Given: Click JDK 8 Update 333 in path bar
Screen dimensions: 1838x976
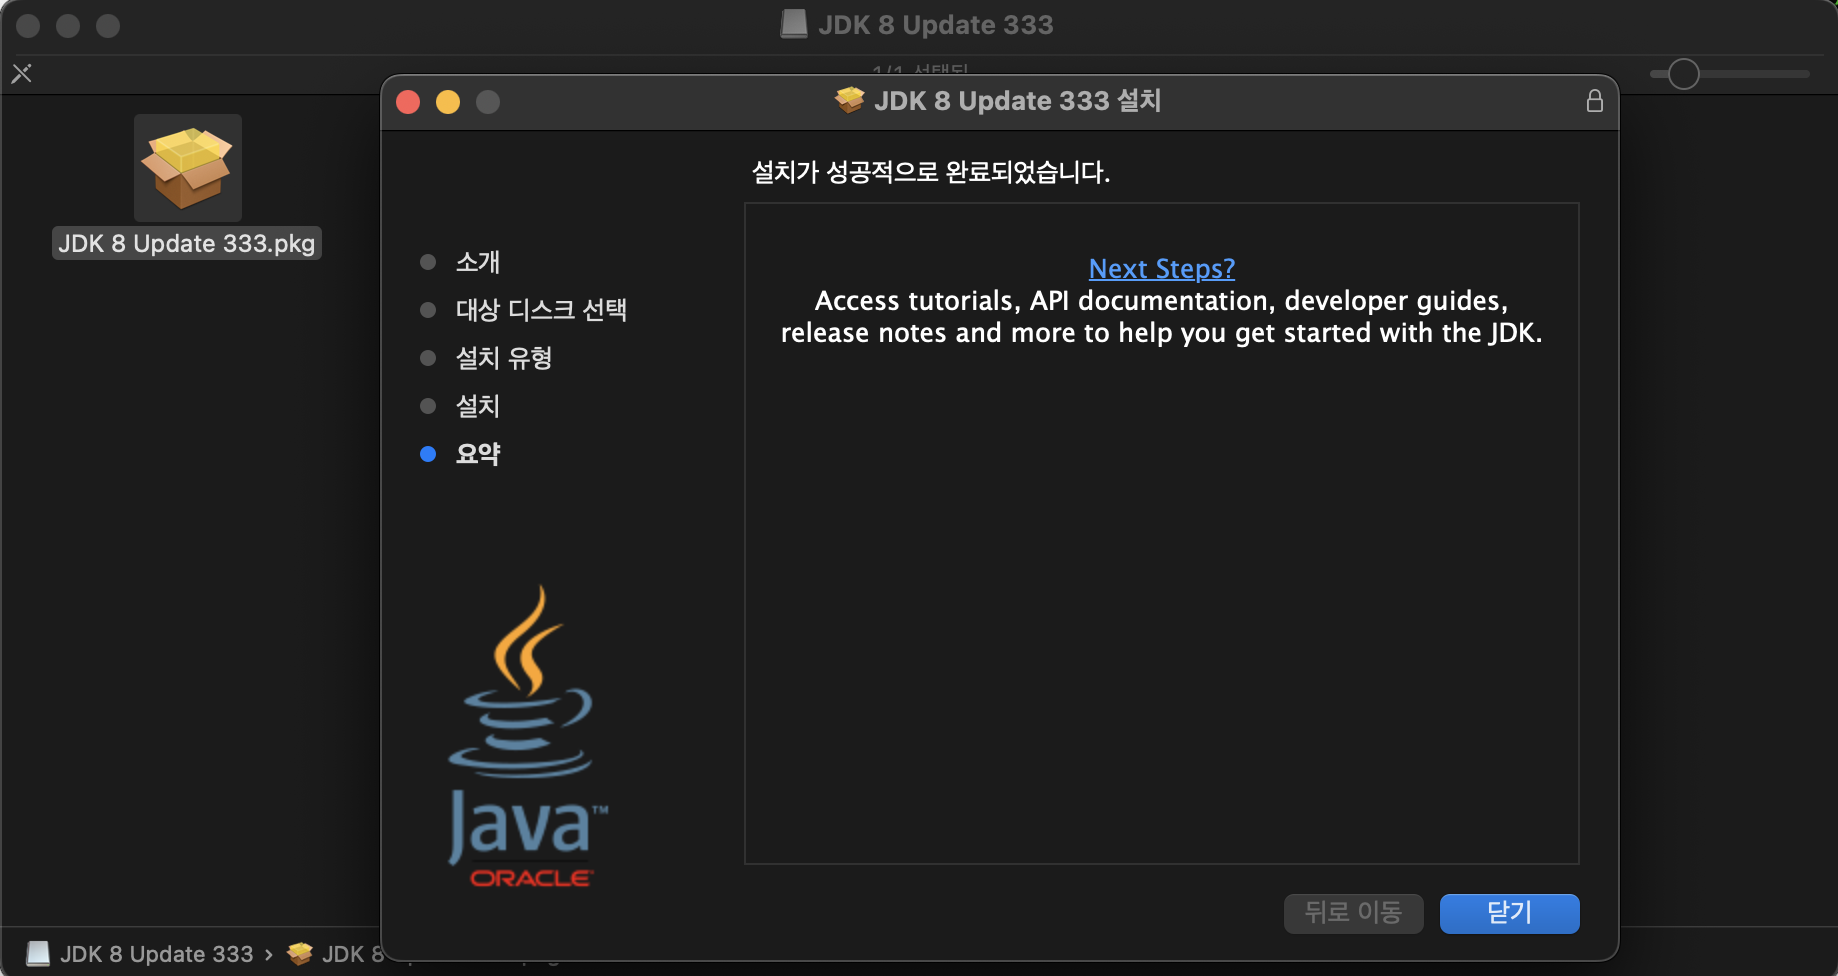Looking at the screenshot, I should (157, 954).
